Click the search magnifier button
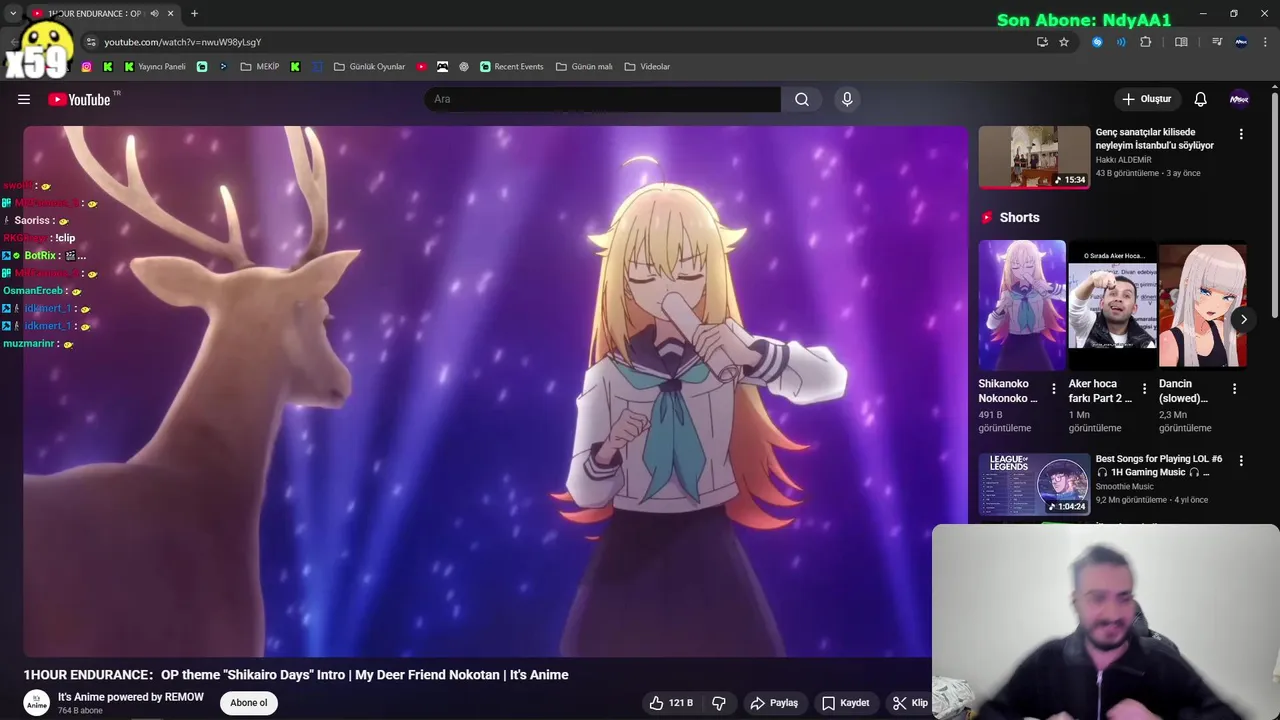 click(802, 99)
